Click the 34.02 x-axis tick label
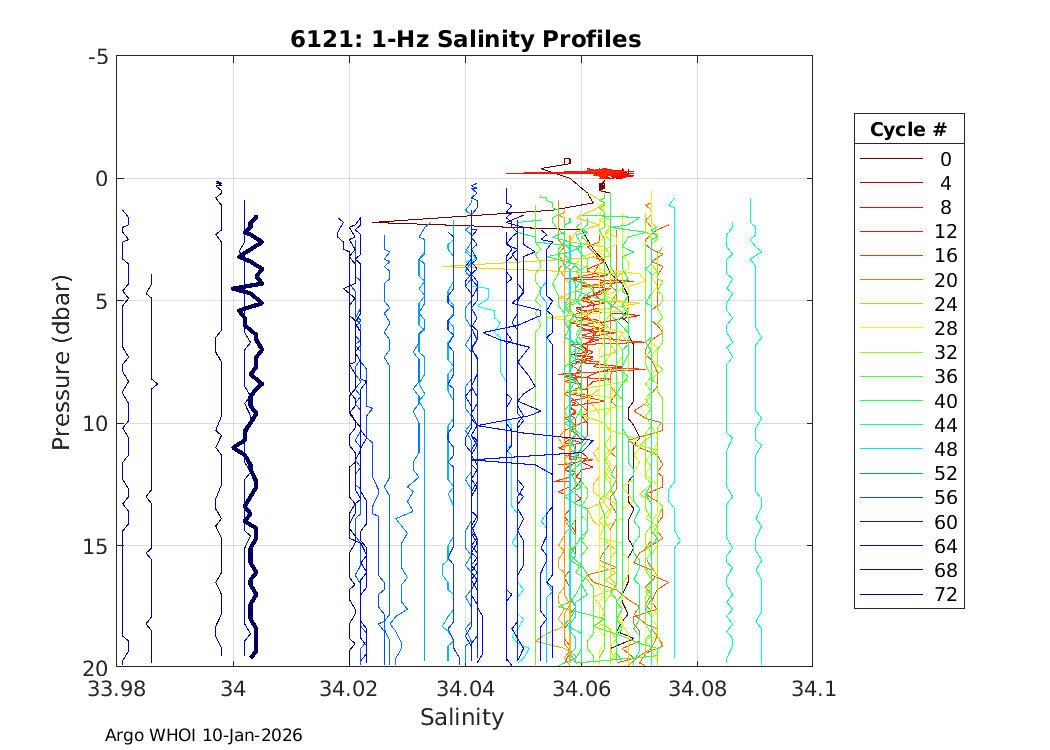Screen dimensions: 1050x750 click(x=349, y=689)
